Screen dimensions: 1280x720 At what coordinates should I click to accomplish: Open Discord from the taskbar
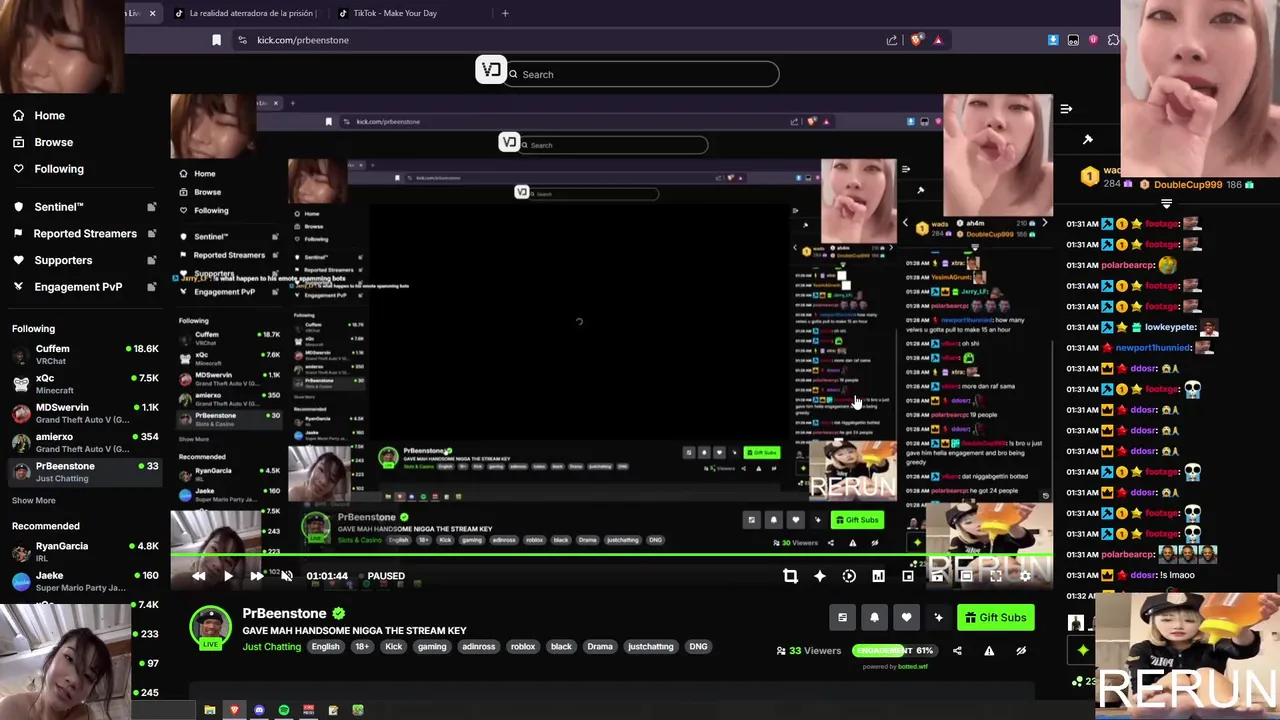pos(259,710)
